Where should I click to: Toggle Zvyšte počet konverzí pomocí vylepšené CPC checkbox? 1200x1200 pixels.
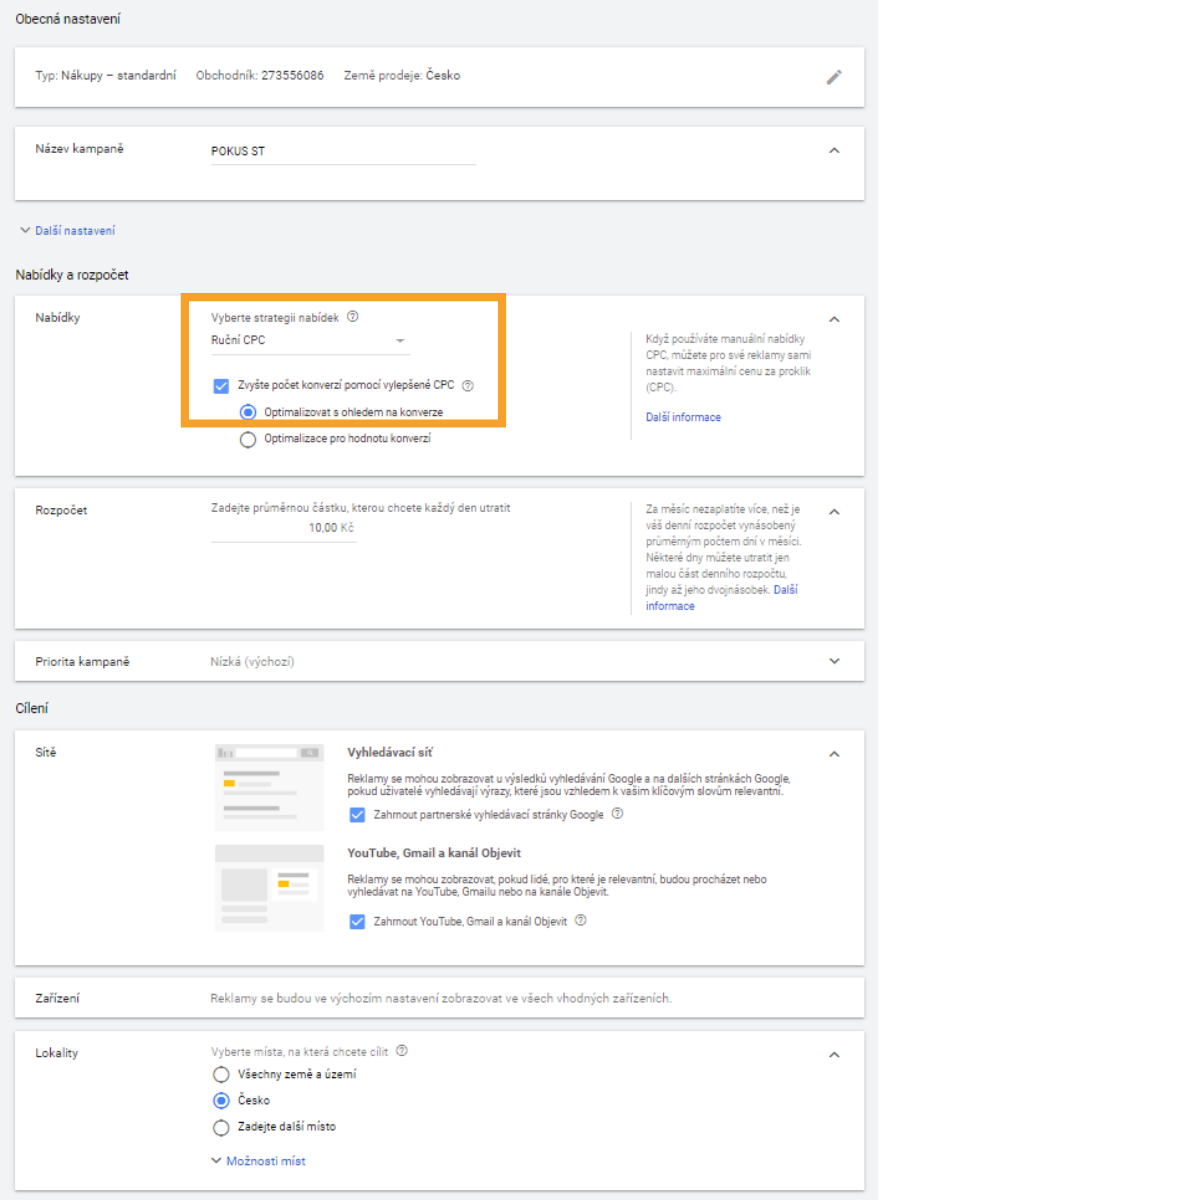[x=221, y=386]
